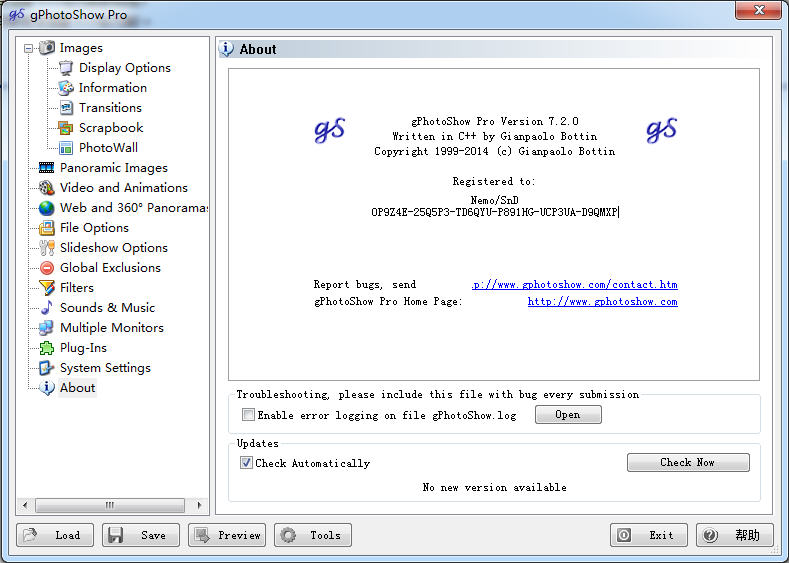Click the green Plug-Ins puzzle icon
The height and width of the screenshot is (563, 789).
click(x=47, y=348)
